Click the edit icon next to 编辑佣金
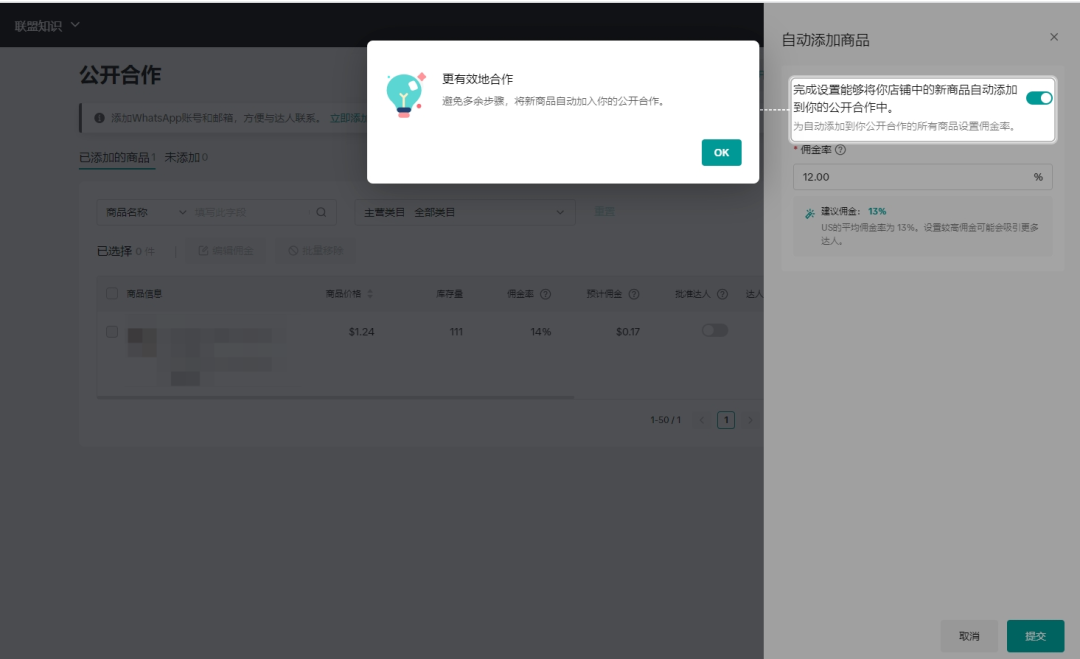 click(203, 249)
